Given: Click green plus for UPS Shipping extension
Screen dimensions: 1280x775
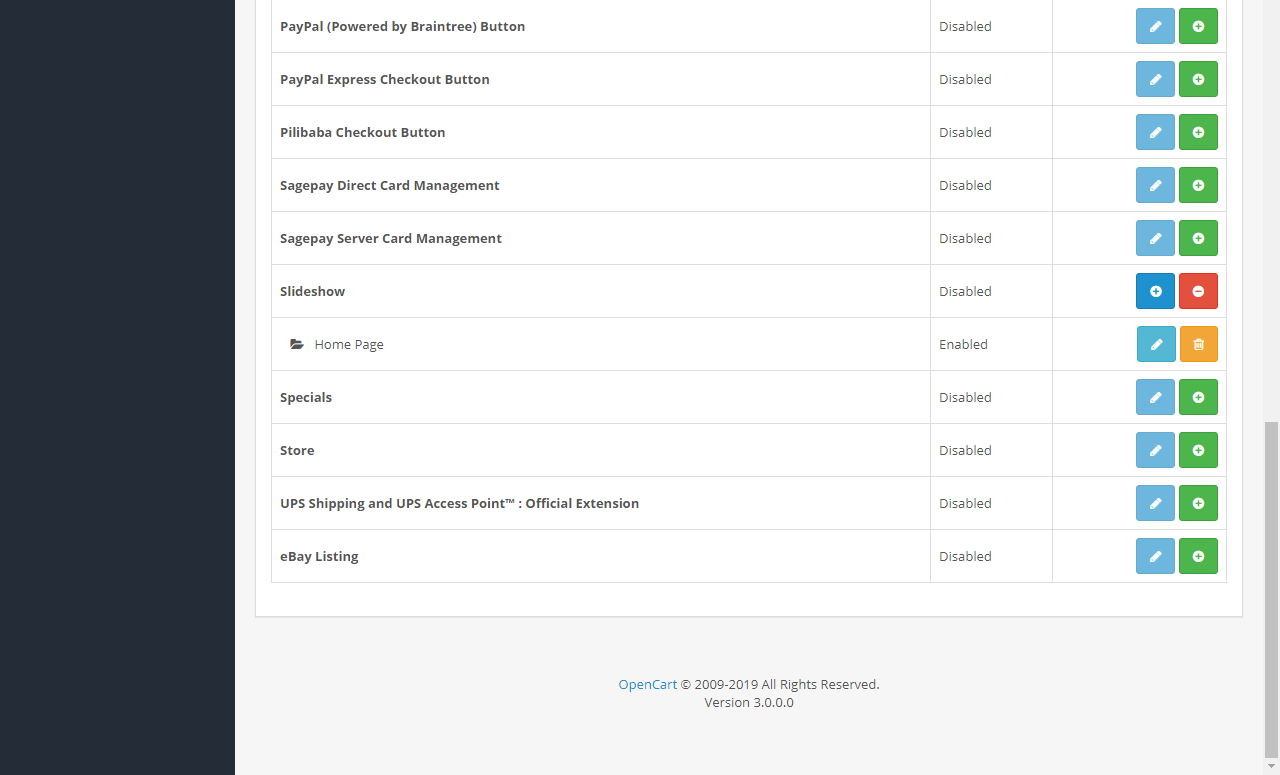Looking at the screenshot, I should pyautogui.click(x=1198, y=503).
